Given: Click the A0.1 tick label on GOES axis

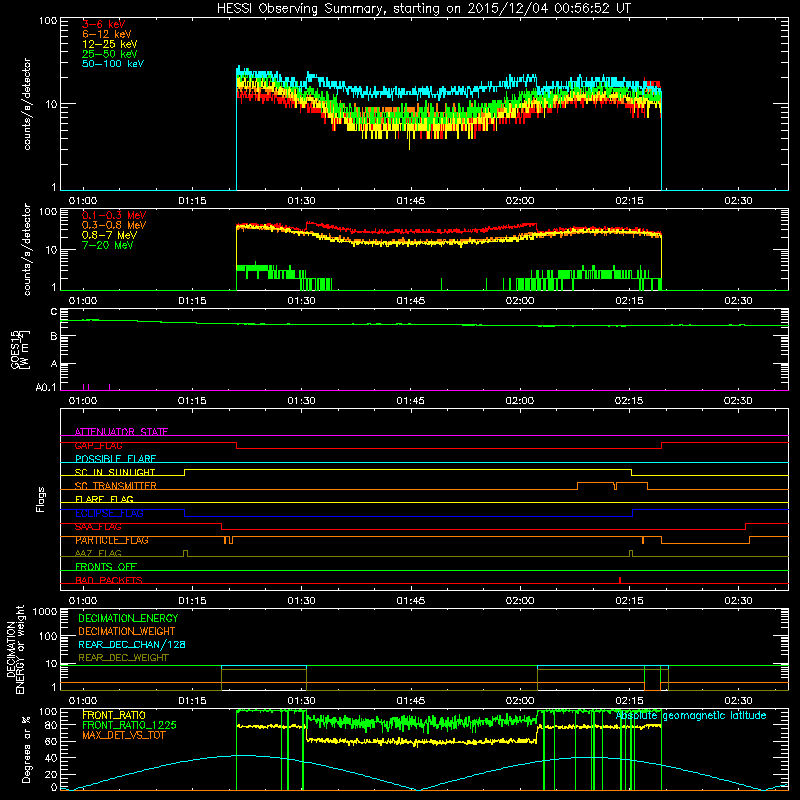Looking at the screenshot, I should (x=45, y=388).
